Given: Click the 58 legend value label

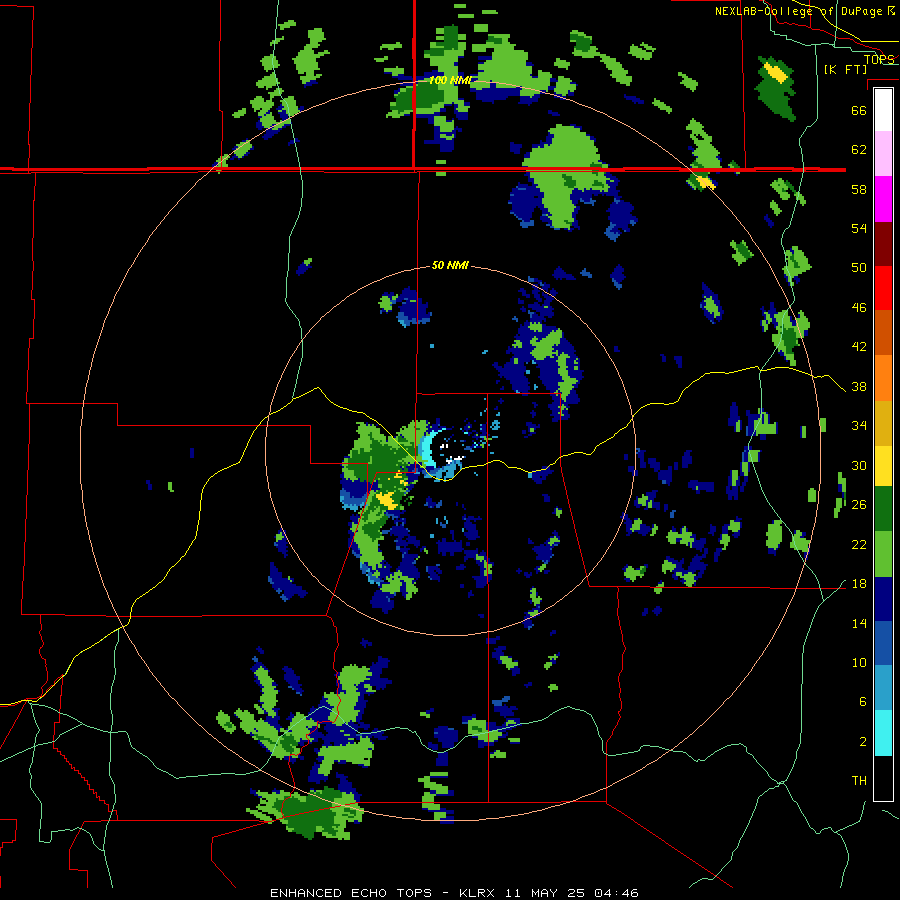Looking at the screenshot, I should [x=859, y=189].
